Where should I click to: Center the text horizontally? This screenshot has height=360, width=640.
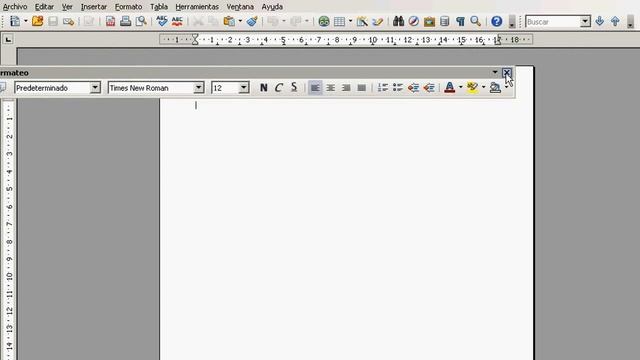tap(331, 88)
